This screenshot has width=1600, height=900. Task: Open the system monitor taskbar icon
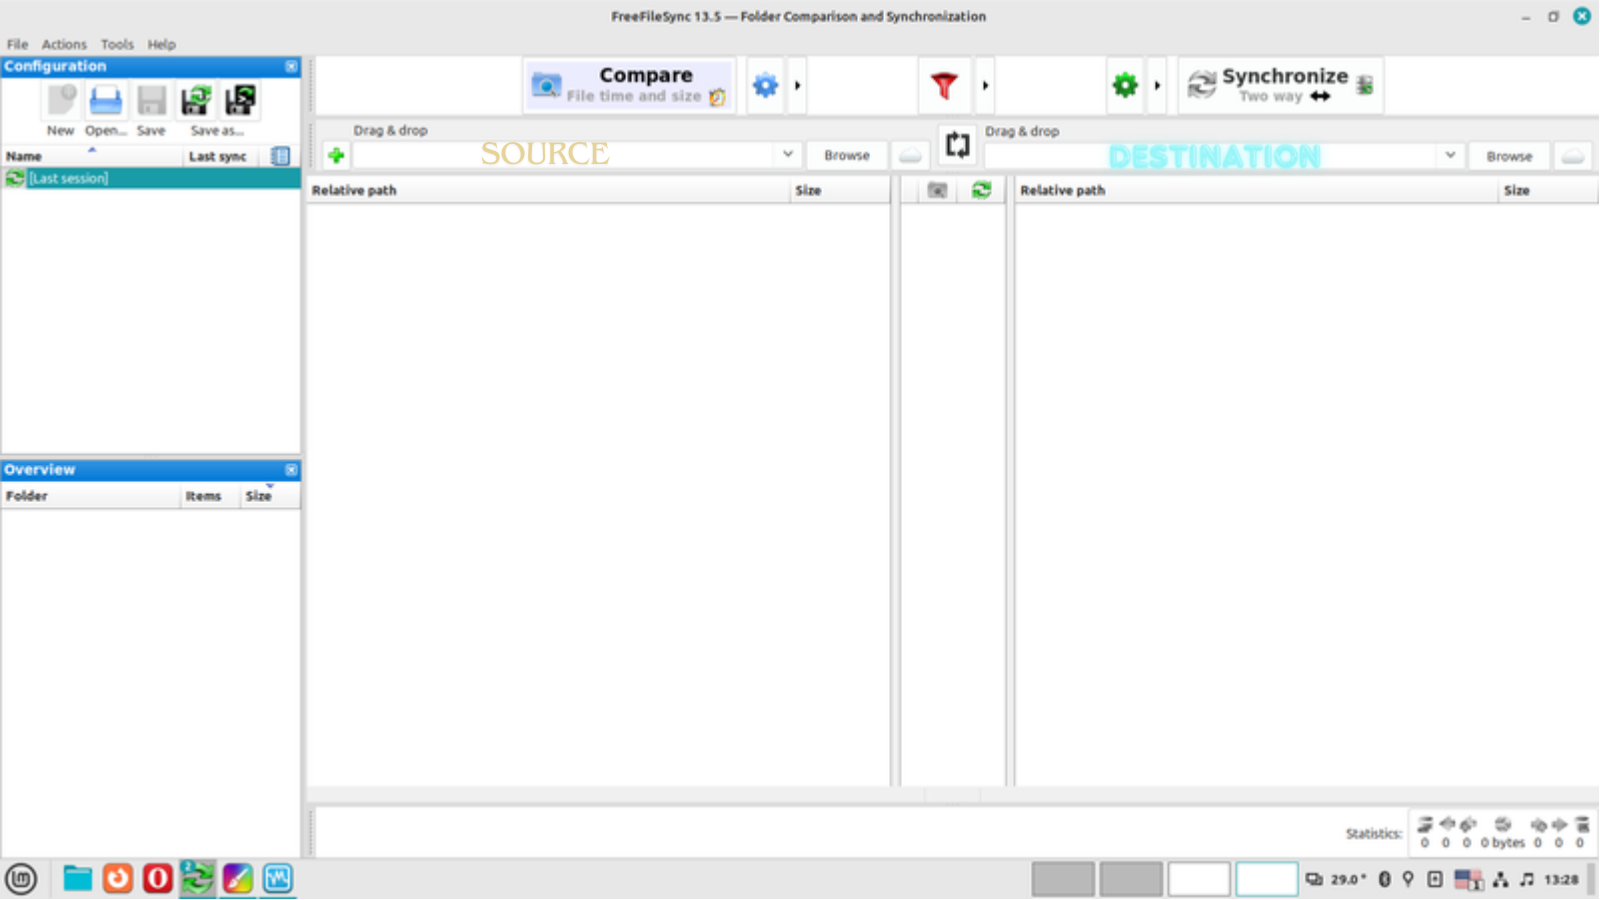click(277, 879)
